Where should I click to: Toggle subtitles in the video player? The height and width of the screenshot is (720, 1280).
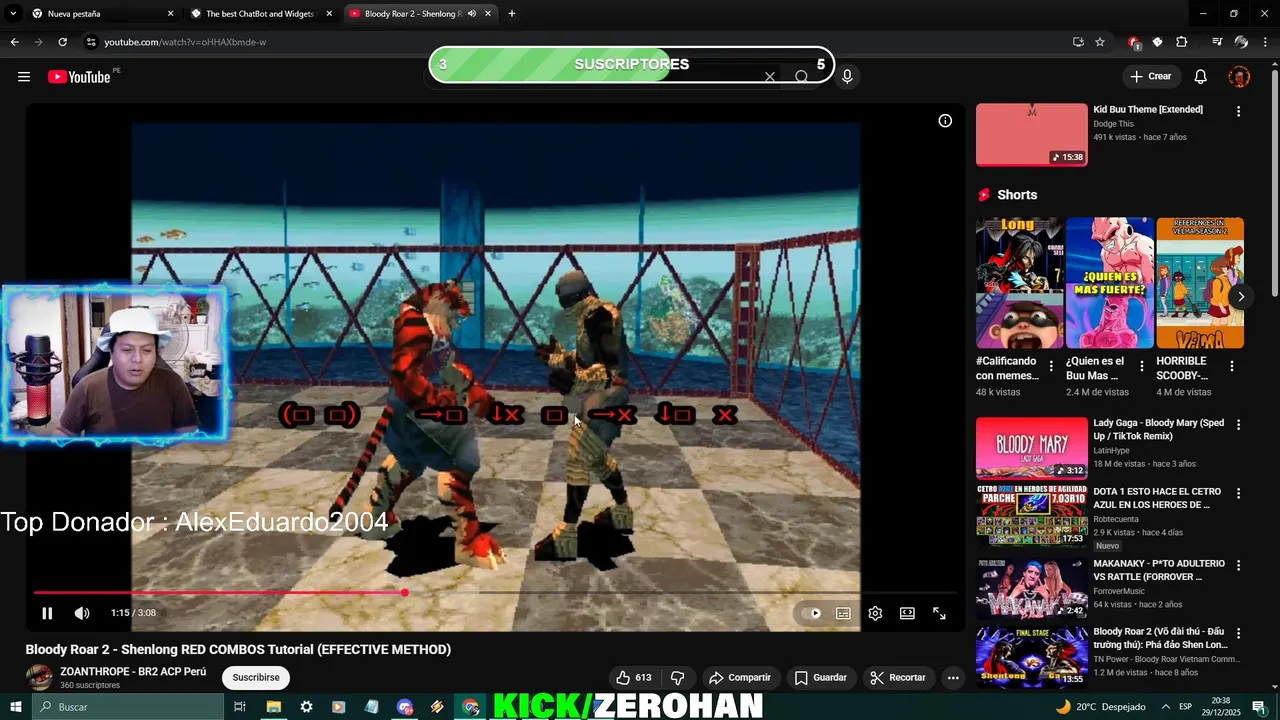tap(843, 613)
